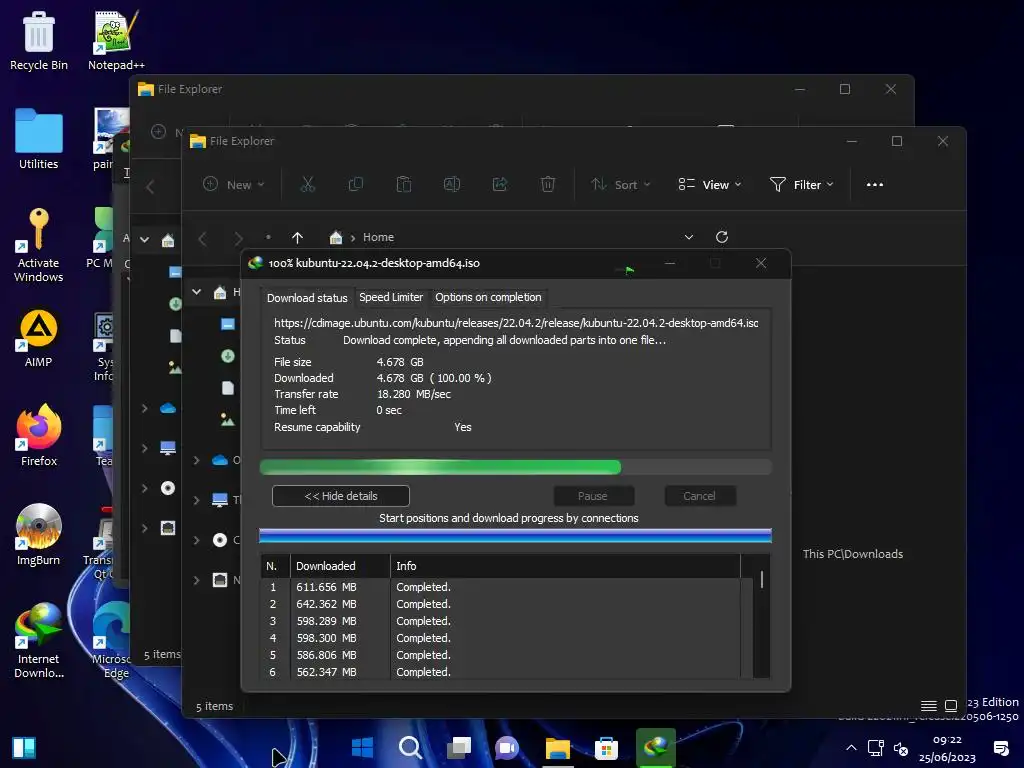Open the View dropdown in File Explorer
This screenshot has height=768, width=1024.
pos(710,185)
